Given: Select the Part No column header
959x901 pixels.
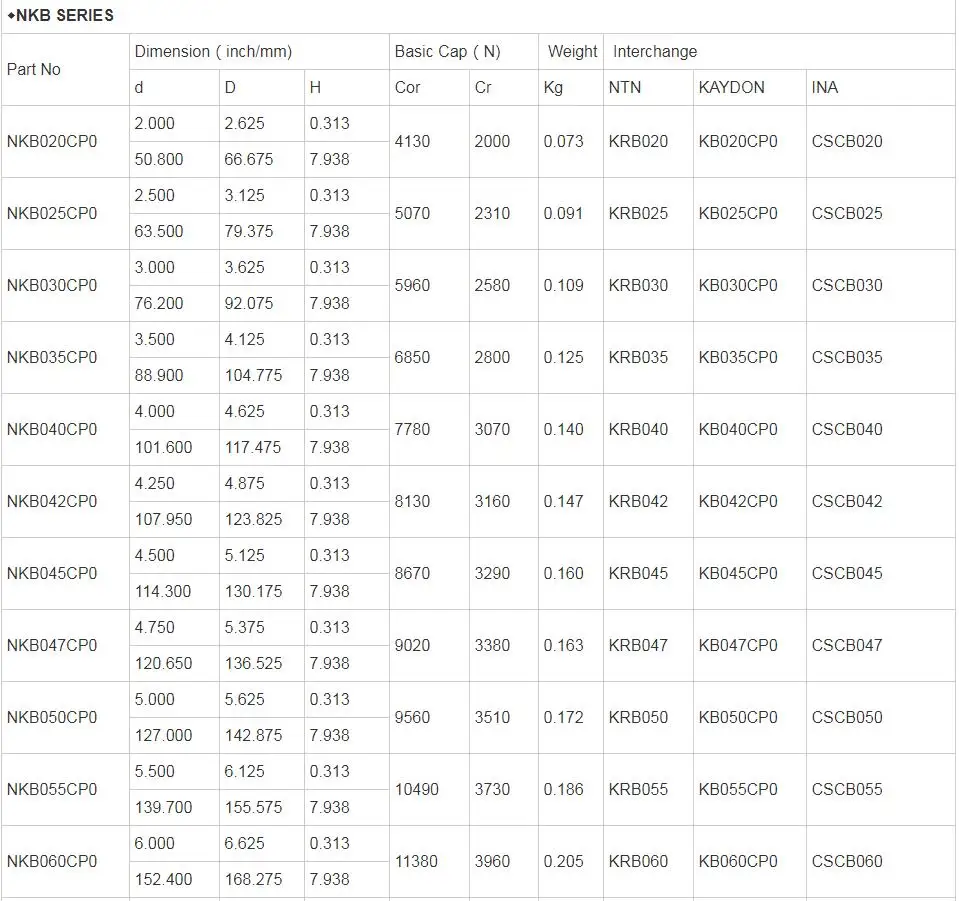Looking at the screenshot, I should click(x=34, y=69).
